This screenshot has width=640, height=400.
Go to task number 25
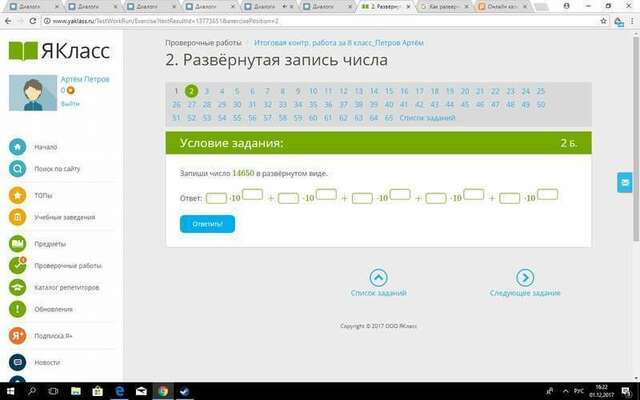pos(541,91)
